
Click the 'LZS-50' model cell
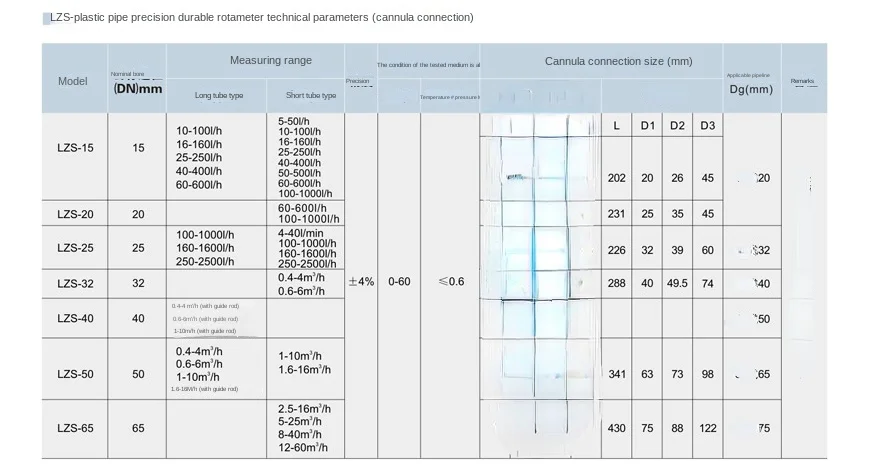click(x=75, y=374)
